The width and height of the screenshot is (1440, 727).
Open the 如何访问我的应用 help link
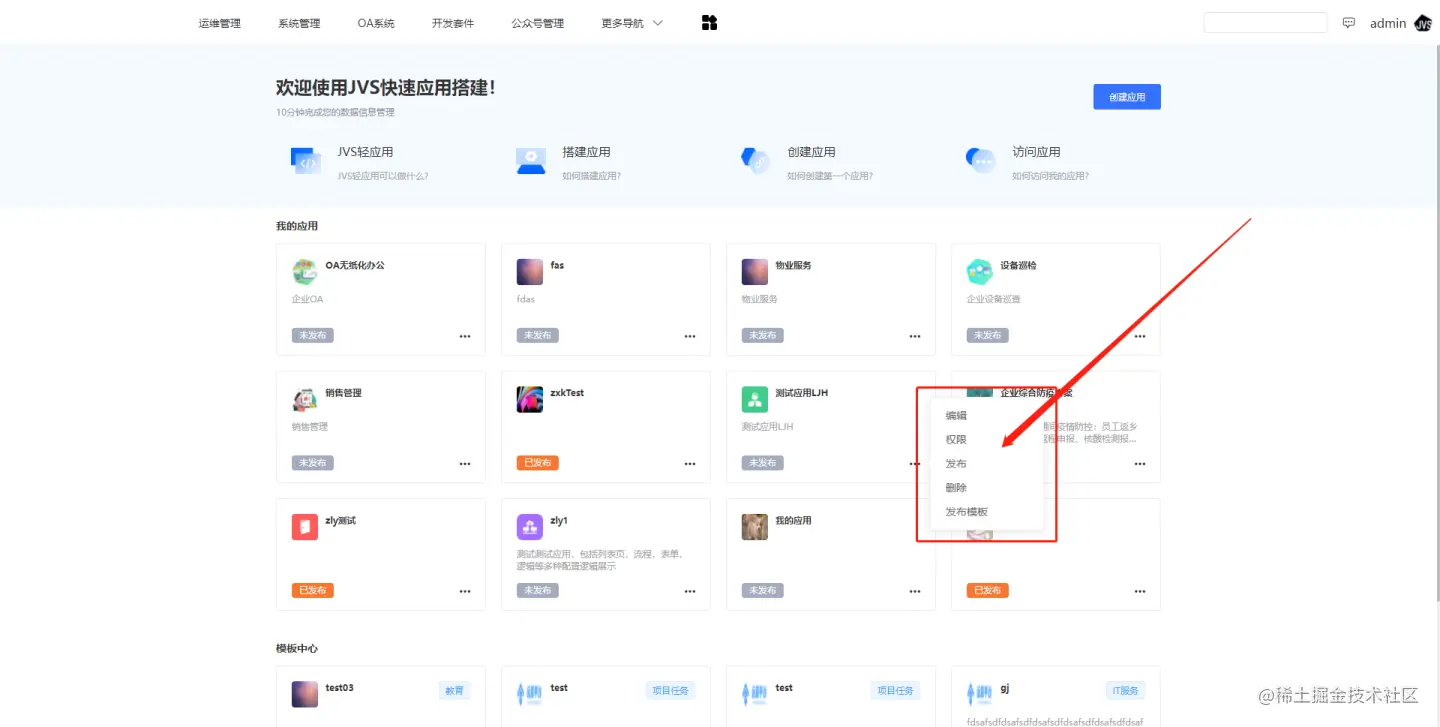point(1051,176)
